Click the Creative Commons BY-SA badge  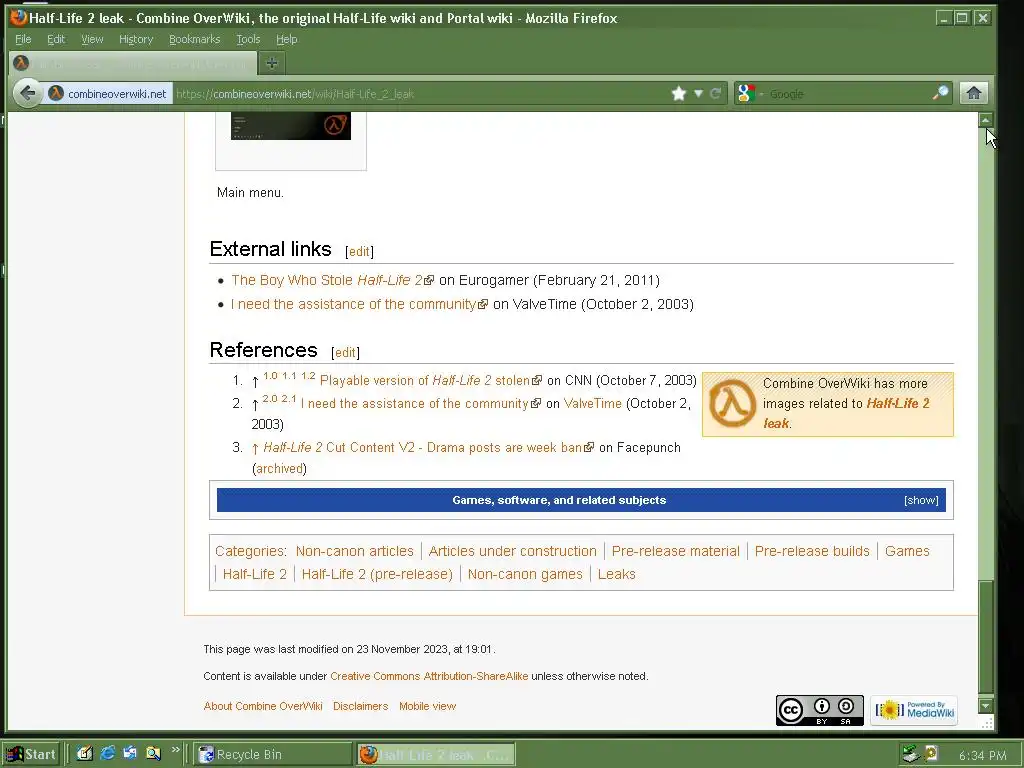(x=820, y=711)
